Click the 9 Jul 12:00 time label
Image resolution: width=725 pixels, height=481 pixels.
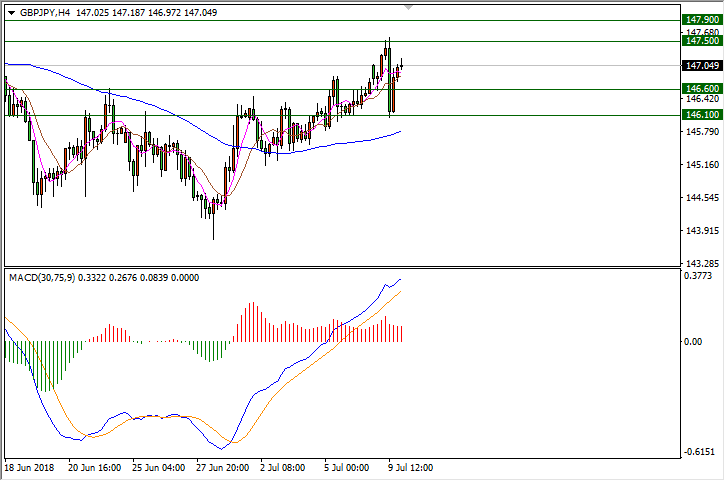[411, 468]
